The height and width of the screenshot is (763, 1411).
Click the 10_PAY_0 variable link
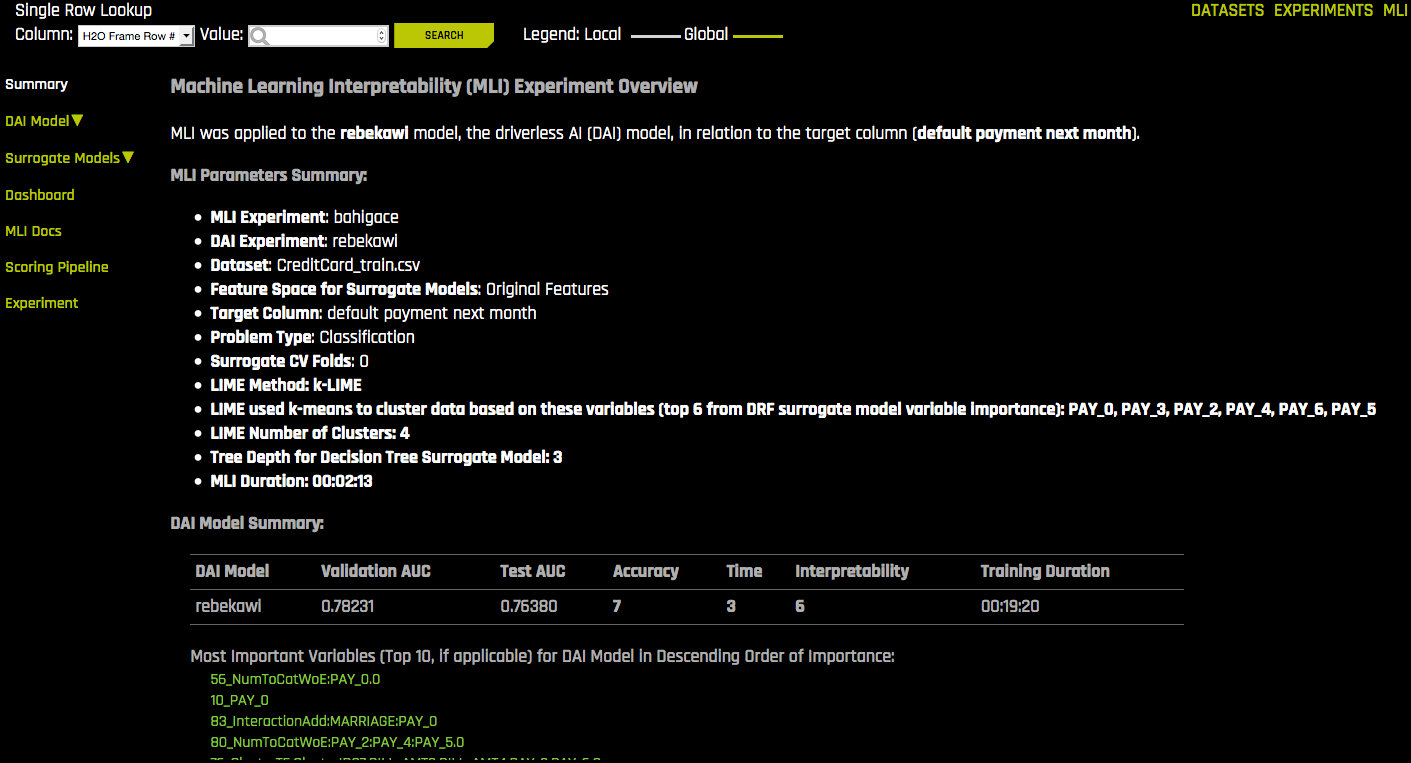[239, 700]
